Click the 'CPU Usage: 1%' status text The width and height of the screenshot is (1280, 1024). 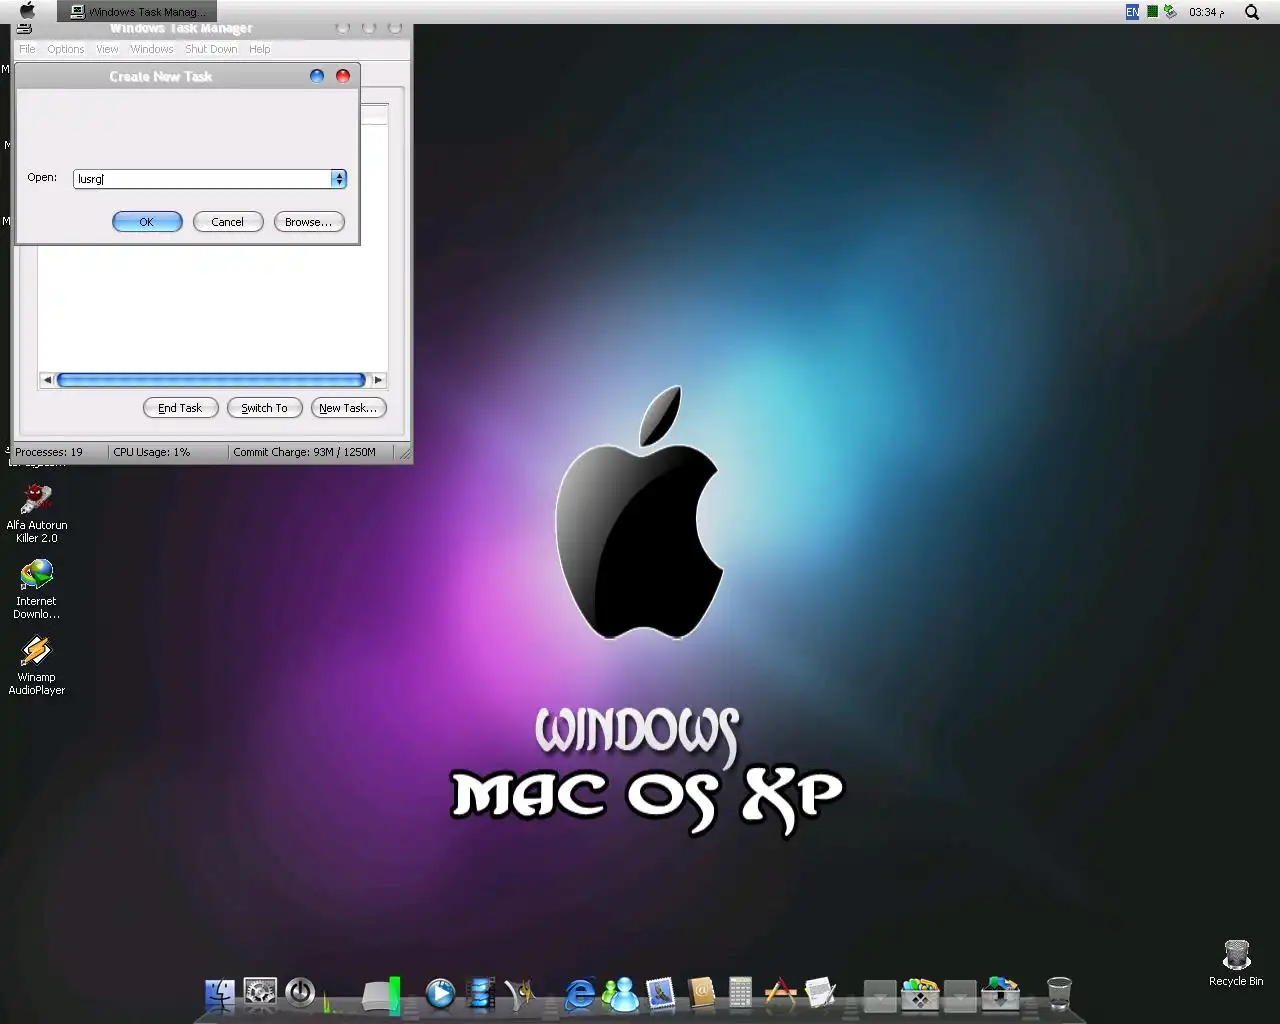pyautogui.click(x=152, y=452)
